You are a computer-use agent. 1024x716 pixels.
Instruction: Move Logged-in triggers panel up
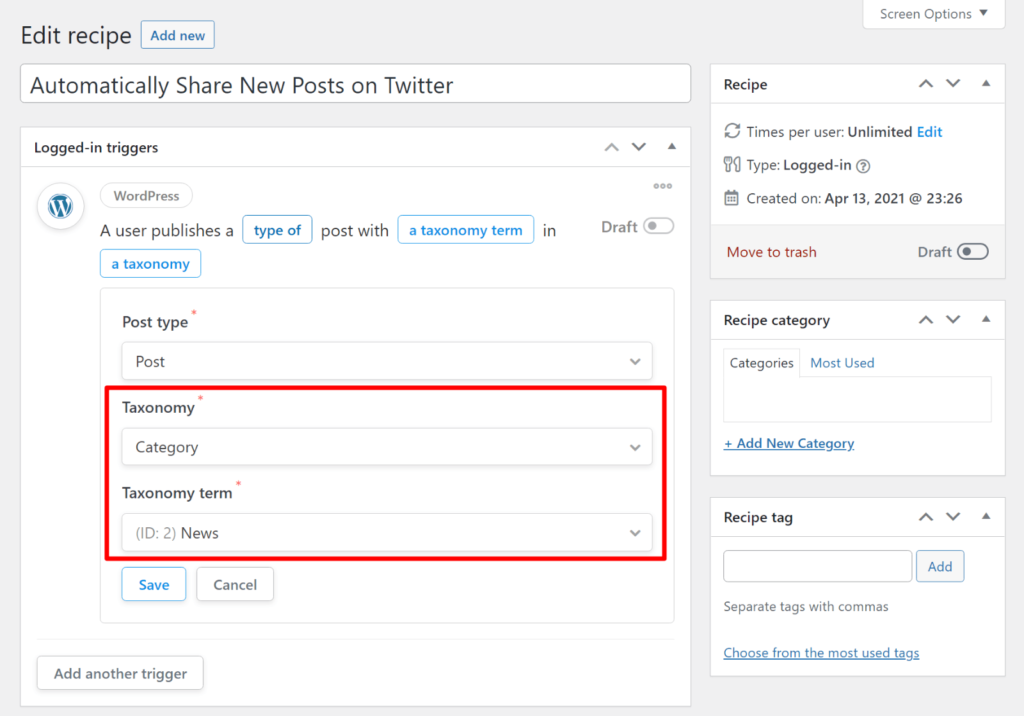pyautogui.click(x=612, y=147)
